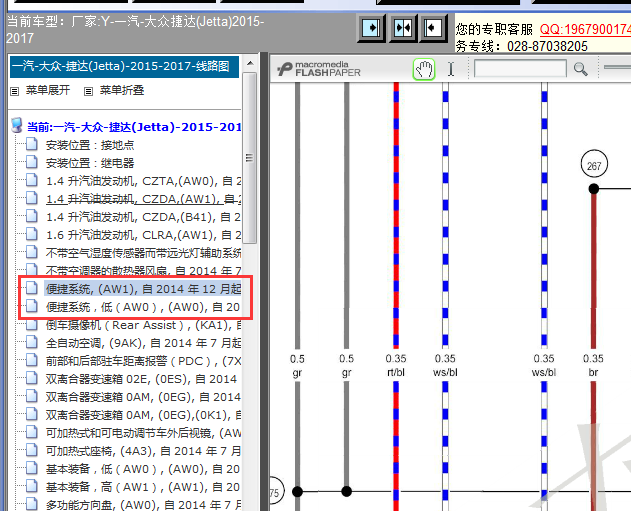631x511 pixels.
Task: Click the red QQ customer service link
Action: [x=585, y=29]
